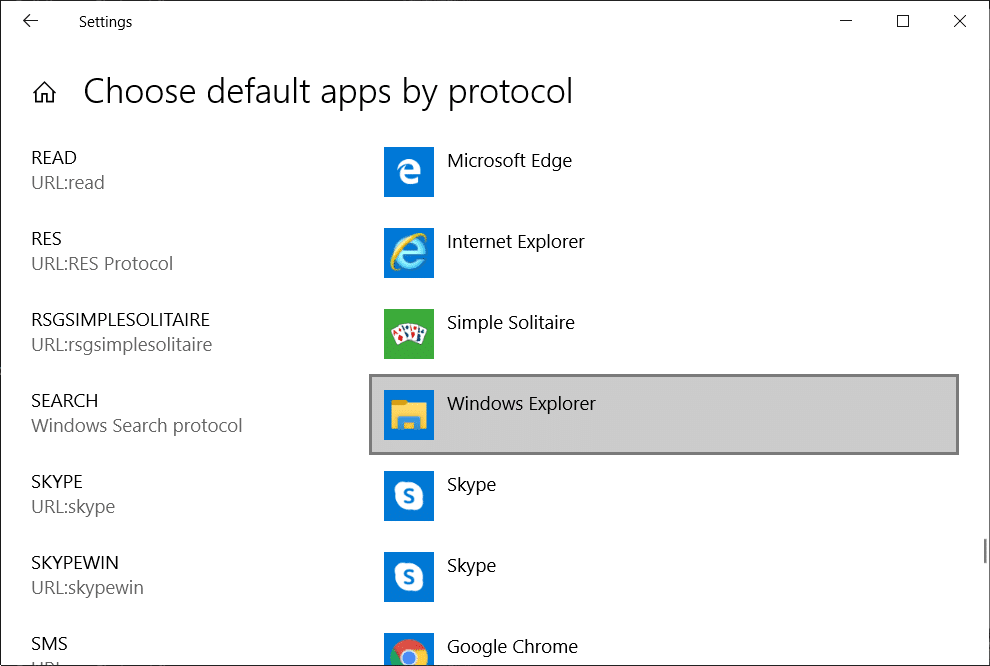Select the SKYPE protocol name
Image resolution: width=990 pixels, height=666 pixels.
point(57,482)
